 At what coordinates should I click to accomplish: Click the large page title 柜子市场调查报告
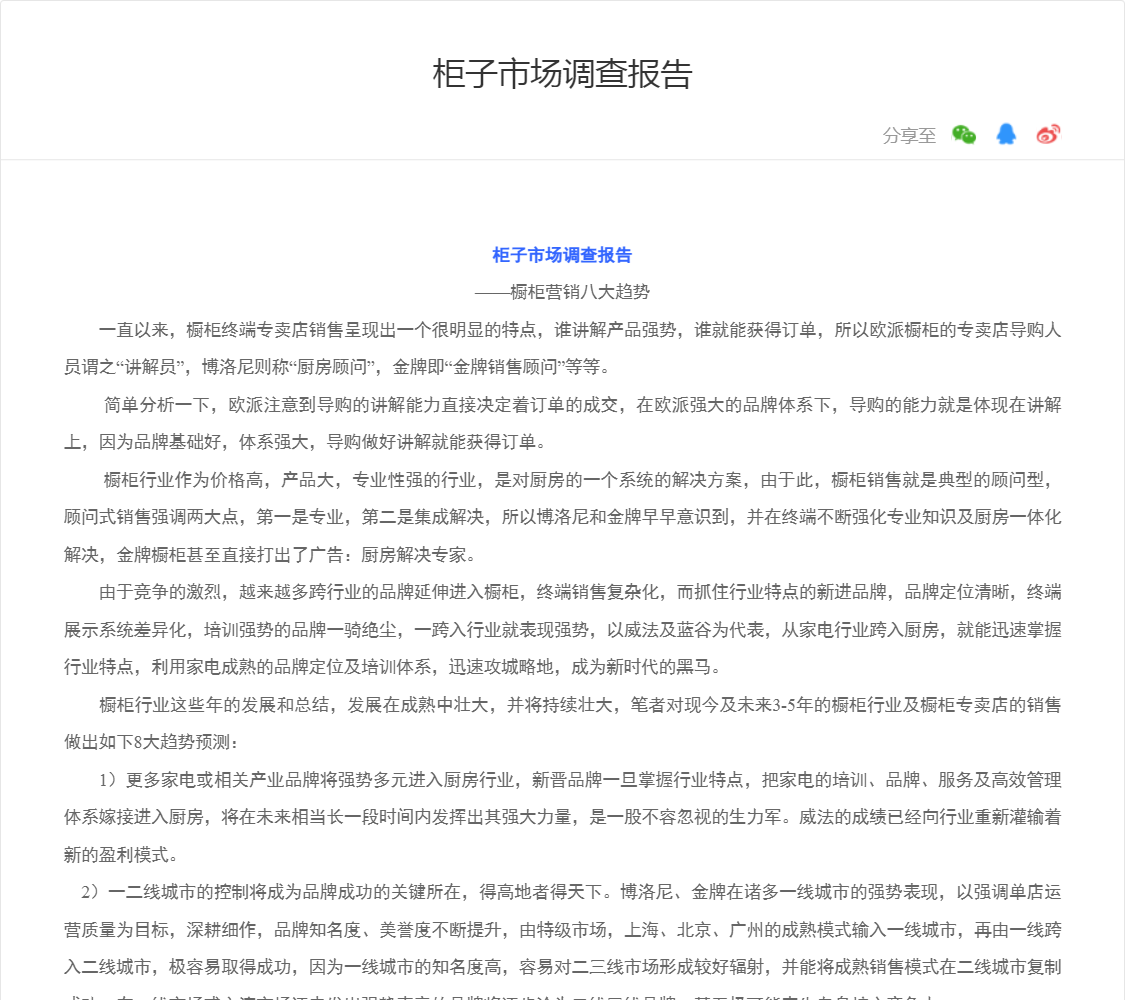562,74
